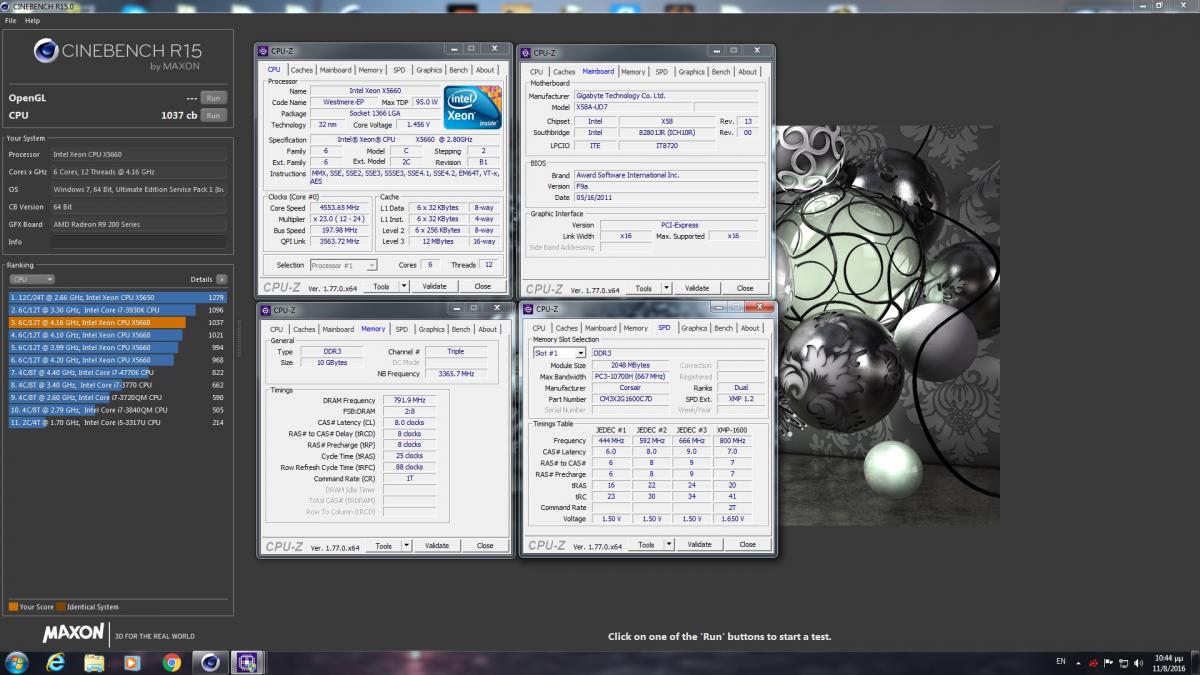
Task: Select highlighted ranking row X5660 @ 4.16 GHz
Action: 118,322
